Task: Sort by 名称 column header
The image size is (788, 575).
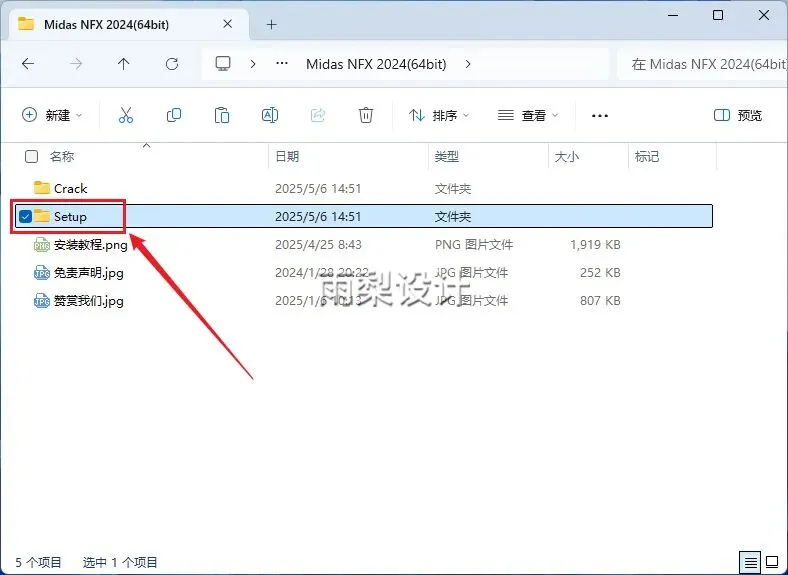Action: tap(62, 156)
